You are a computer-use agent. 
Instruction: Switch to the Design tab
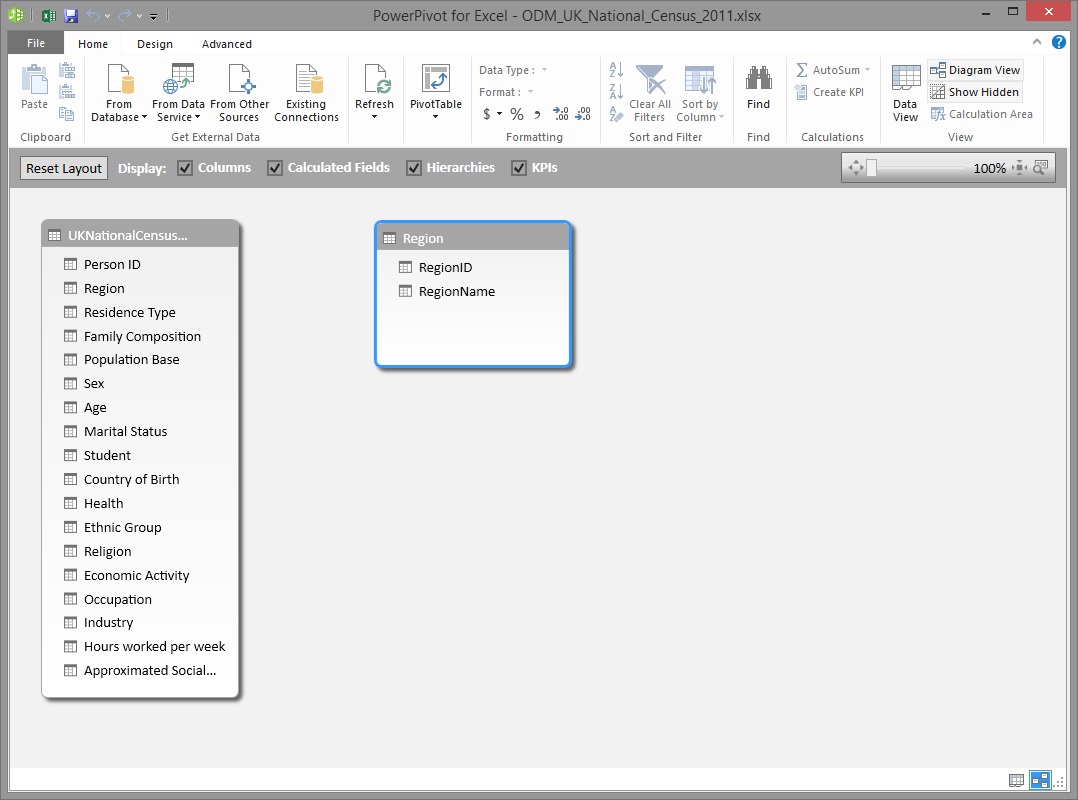pyautogui.click(x=155, y=44)
